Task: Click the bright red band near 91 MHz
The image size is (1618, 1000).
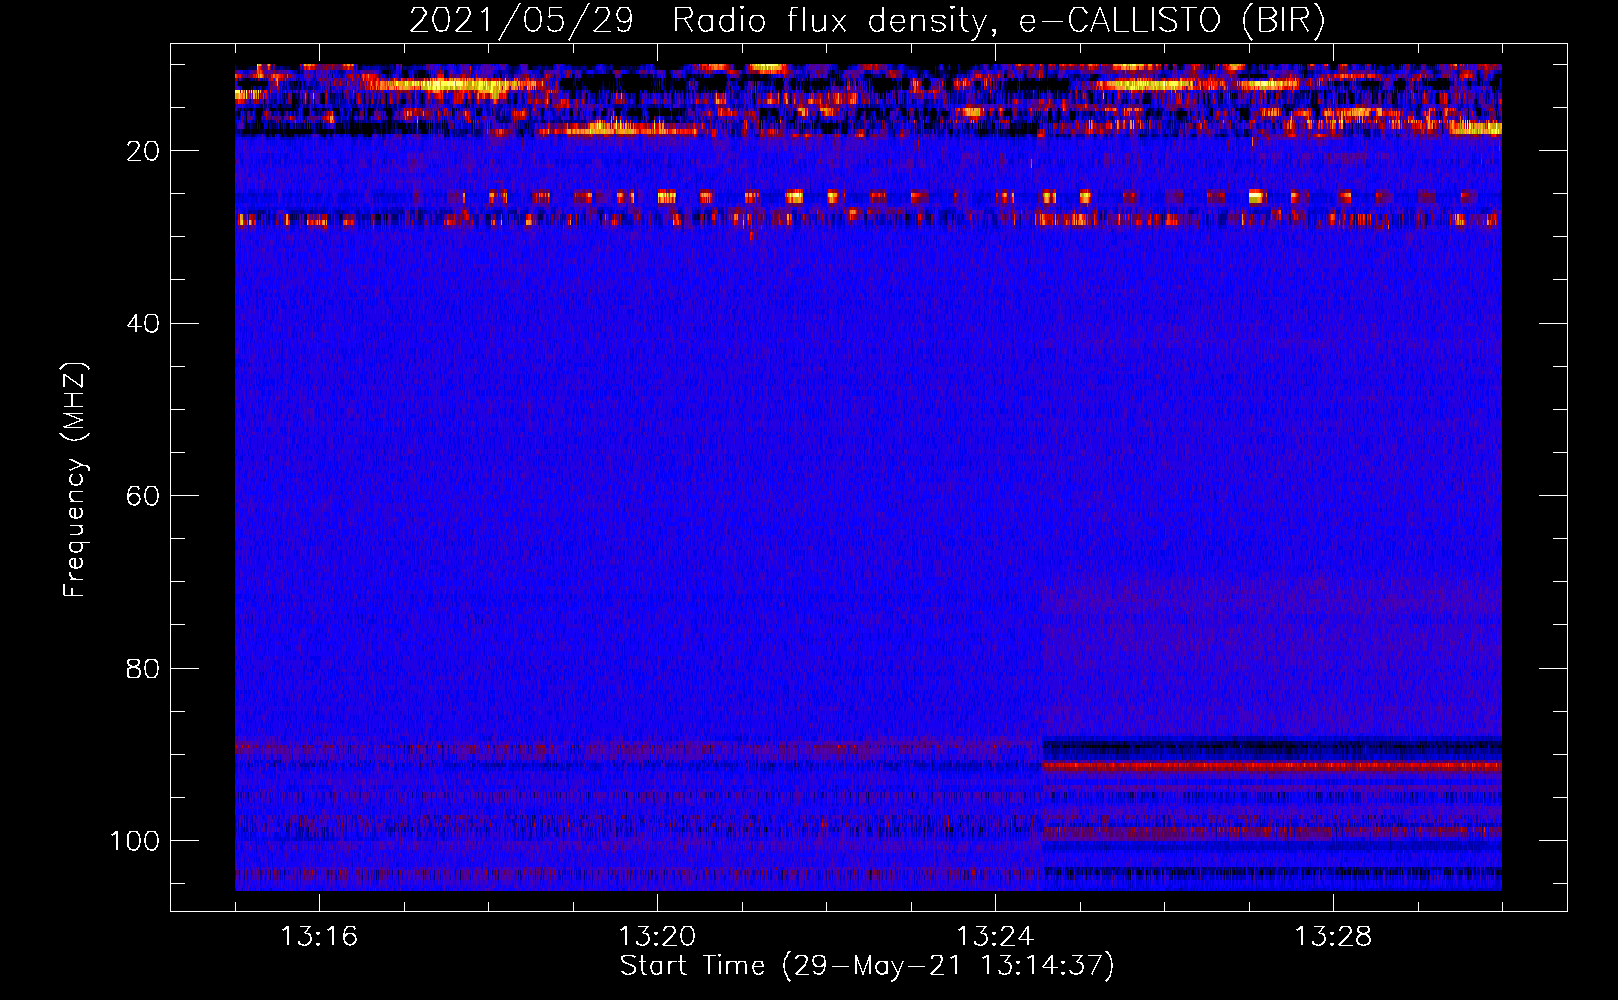Action: click(x=1272, y=767)
